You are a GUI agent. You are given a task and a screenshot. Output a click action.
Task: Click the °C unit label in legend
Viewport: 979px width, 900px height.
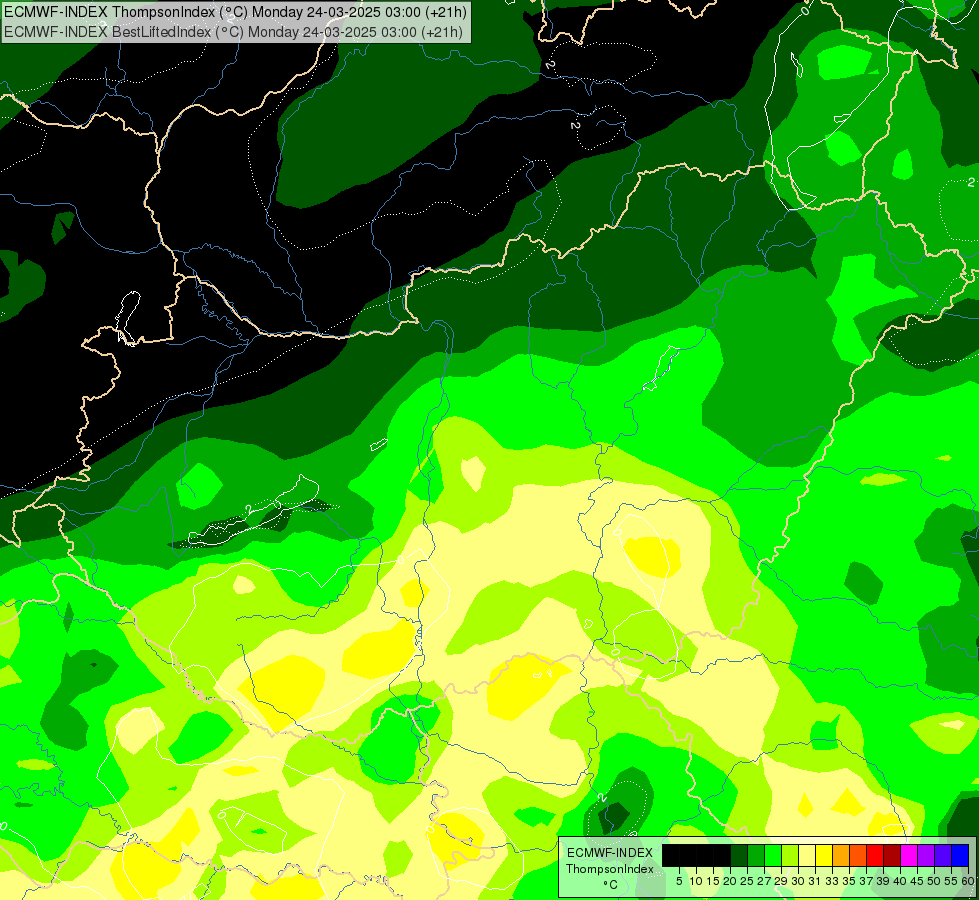pyautogui.click(x=611, y=885)
